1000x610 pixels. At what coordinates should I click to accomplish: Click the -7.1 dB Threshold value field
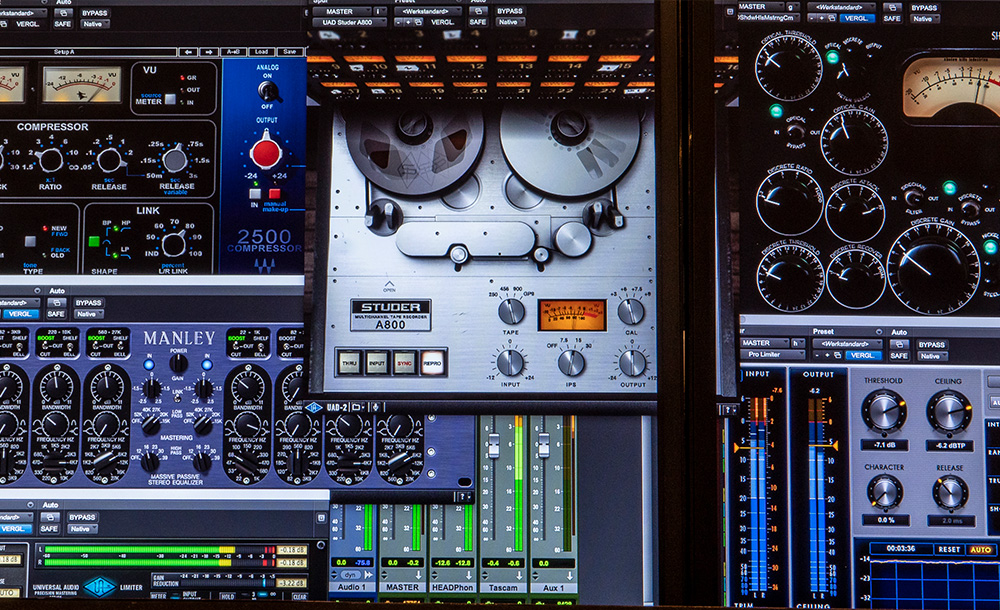pyautogui.click(x=884, y=445)
